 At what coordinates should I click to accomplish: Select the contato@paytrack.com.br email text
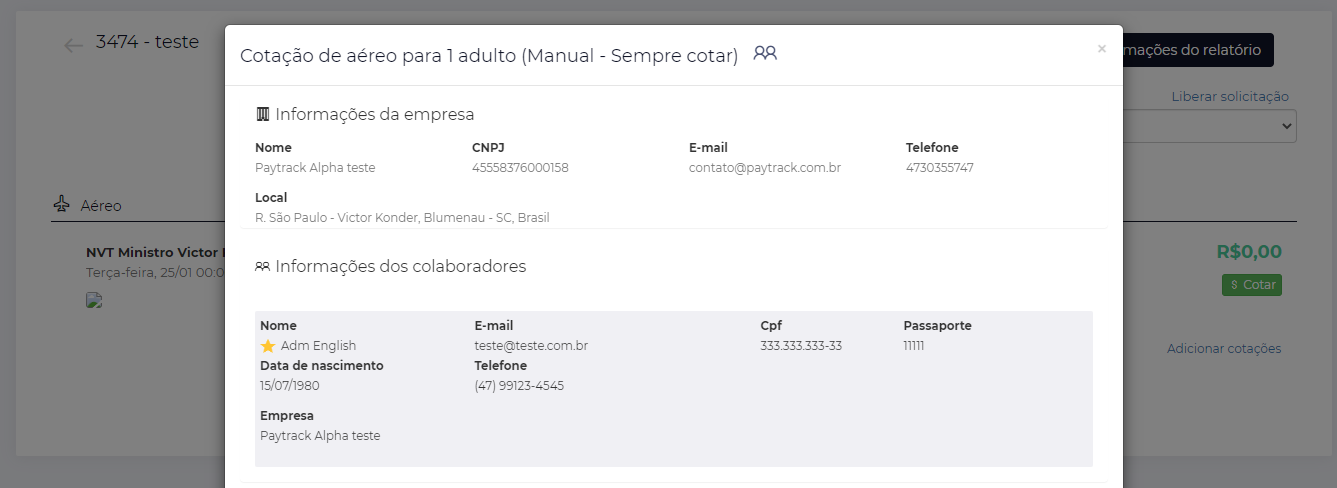pyautogui.click(x=765, y=168)
